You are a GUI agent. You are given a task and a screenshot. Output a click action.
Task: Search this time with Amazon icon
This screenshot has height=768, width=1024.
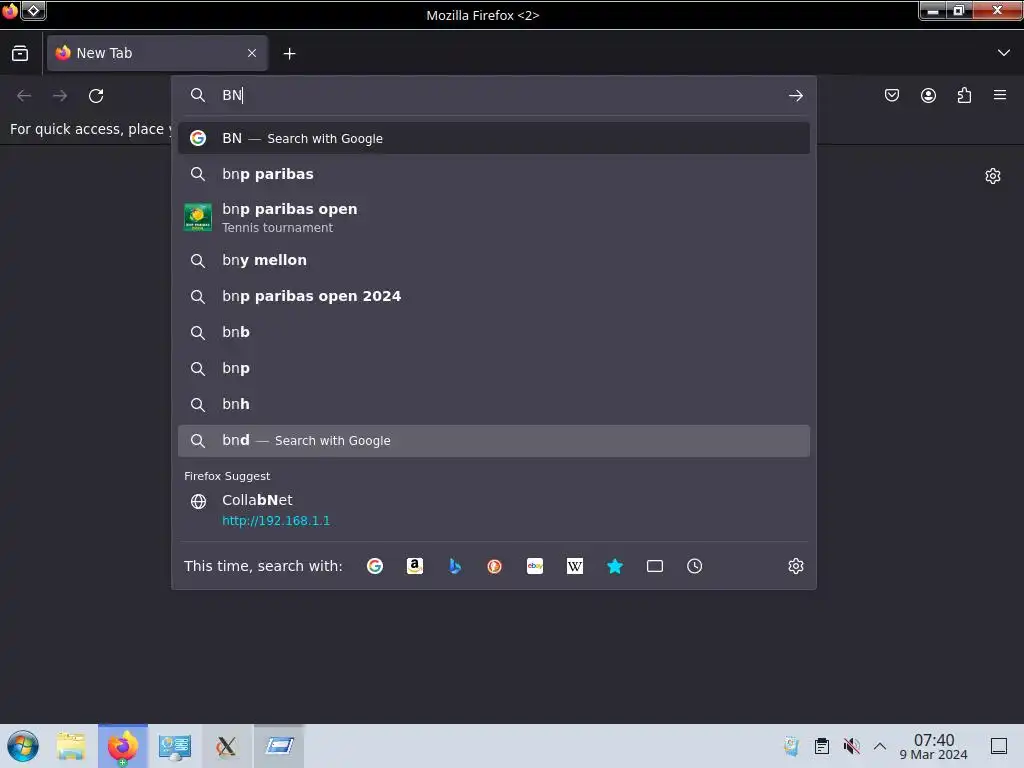point(415,566)
